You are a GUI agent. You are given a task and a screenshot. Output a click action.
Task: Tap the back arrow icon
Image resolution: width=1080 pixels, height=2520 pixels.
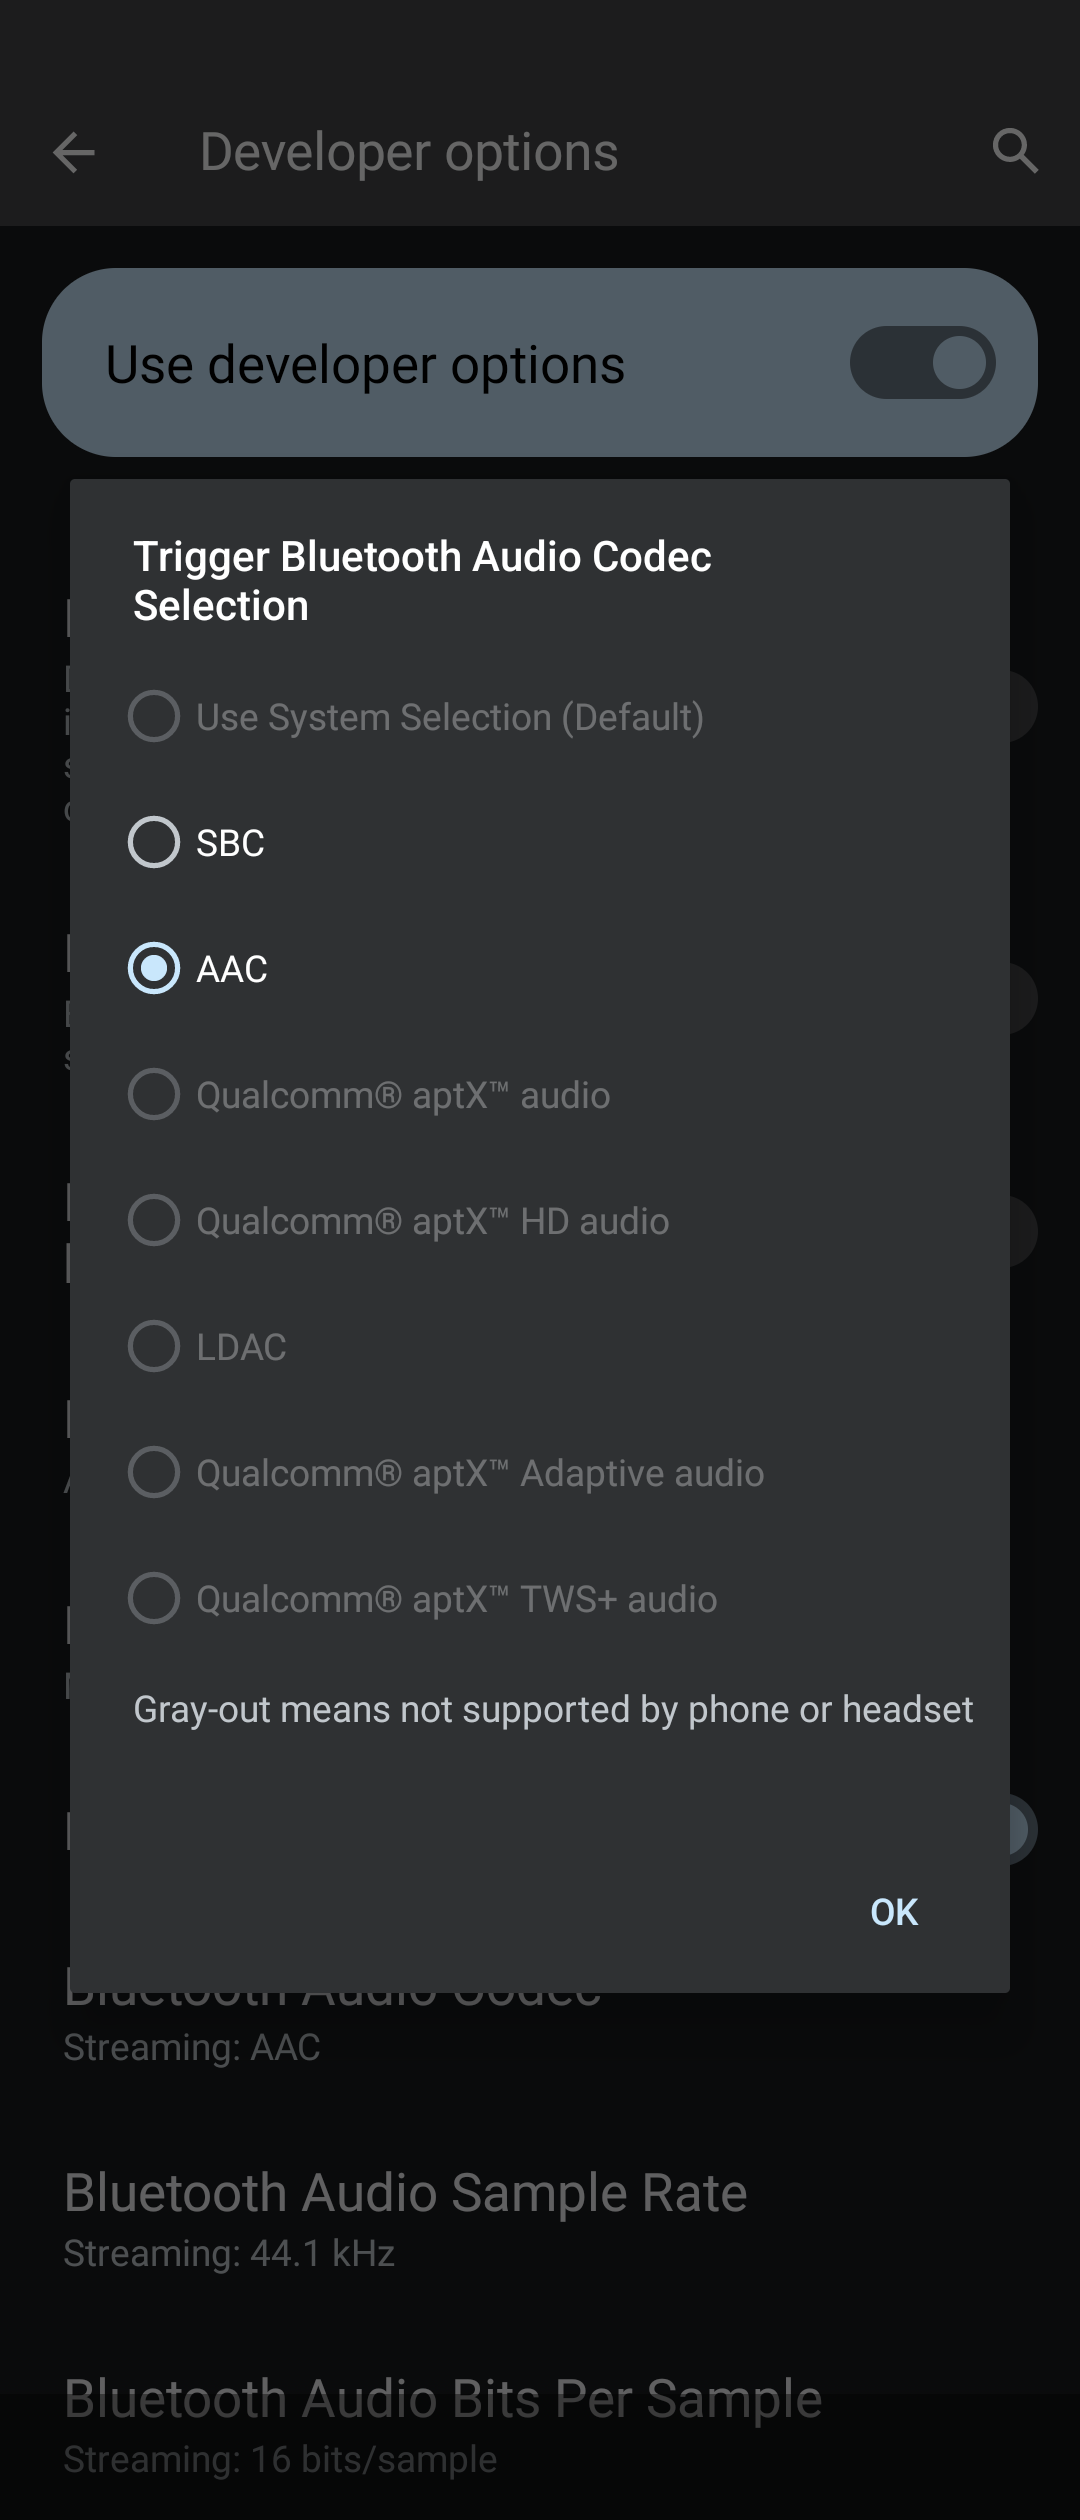click(74, 153)
